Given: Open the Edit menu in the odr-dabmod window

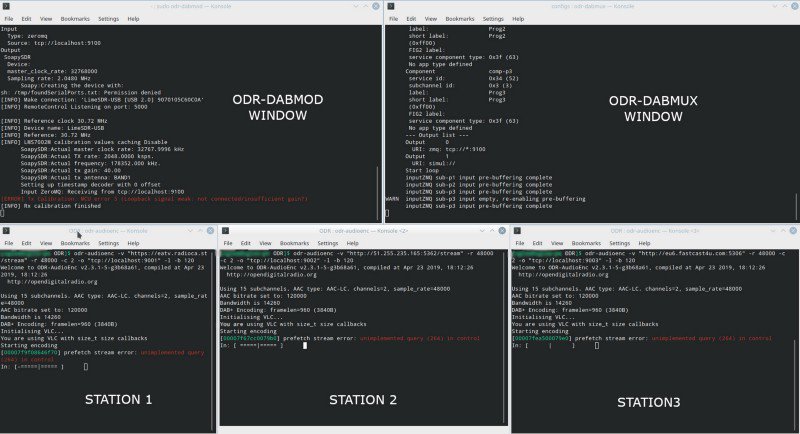Looking at the screenshot, I should coord(27,19).
